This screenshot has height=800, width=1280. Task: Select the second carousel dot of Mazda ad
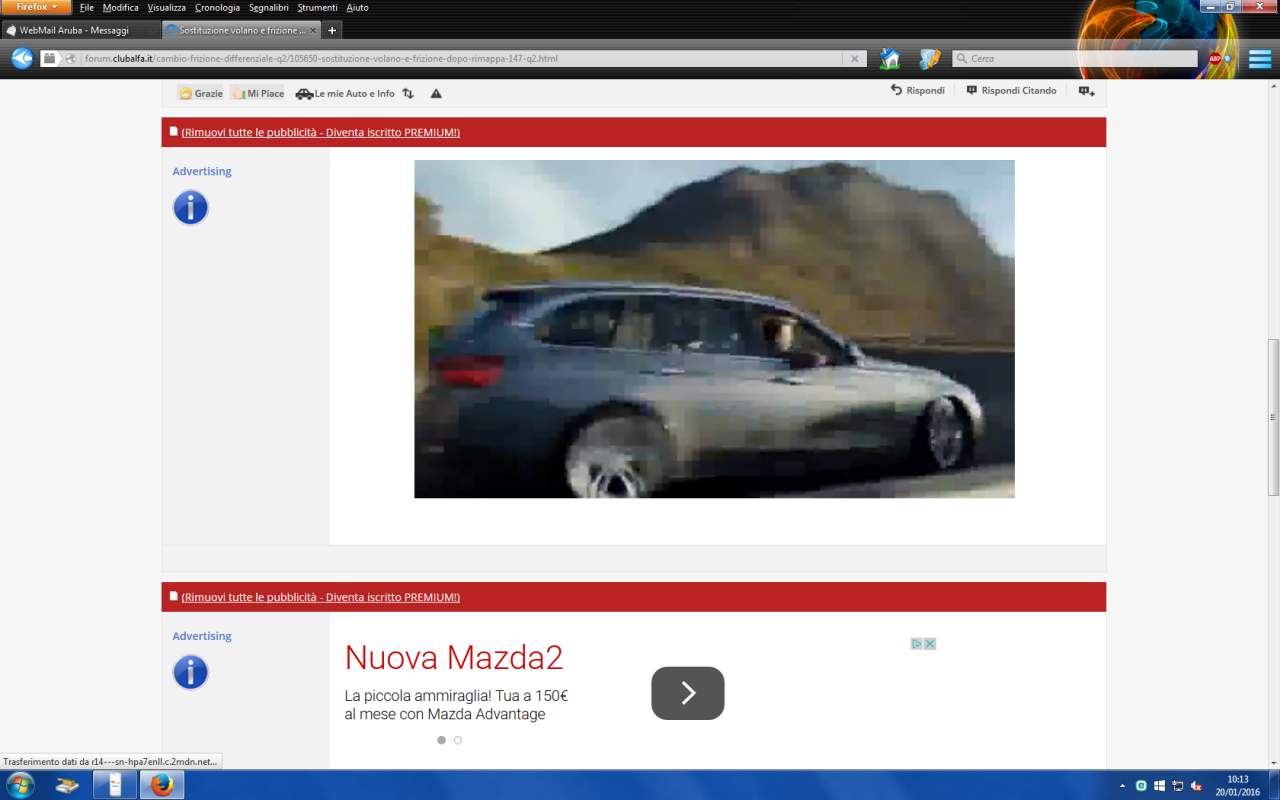[458, 740]
